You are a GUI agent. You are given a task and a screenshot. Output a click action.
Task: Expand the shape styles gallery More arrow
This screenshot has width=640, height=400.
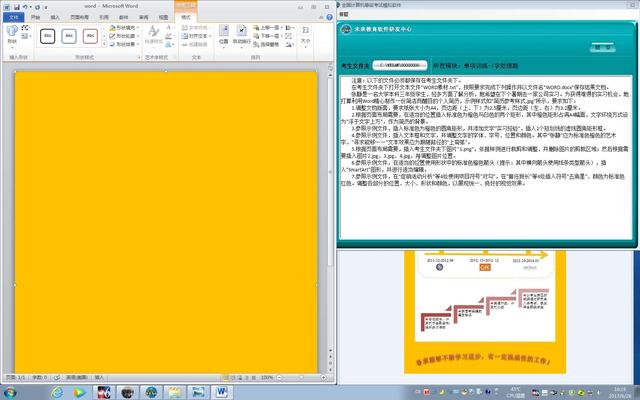(x=104, y=44)
